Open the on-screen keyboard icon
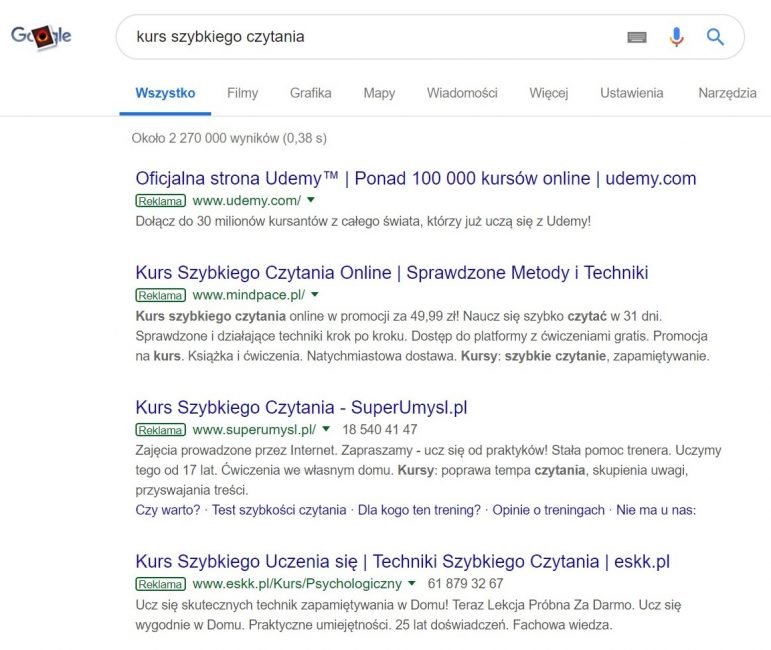The image size is (771, 650). [637, 37]
